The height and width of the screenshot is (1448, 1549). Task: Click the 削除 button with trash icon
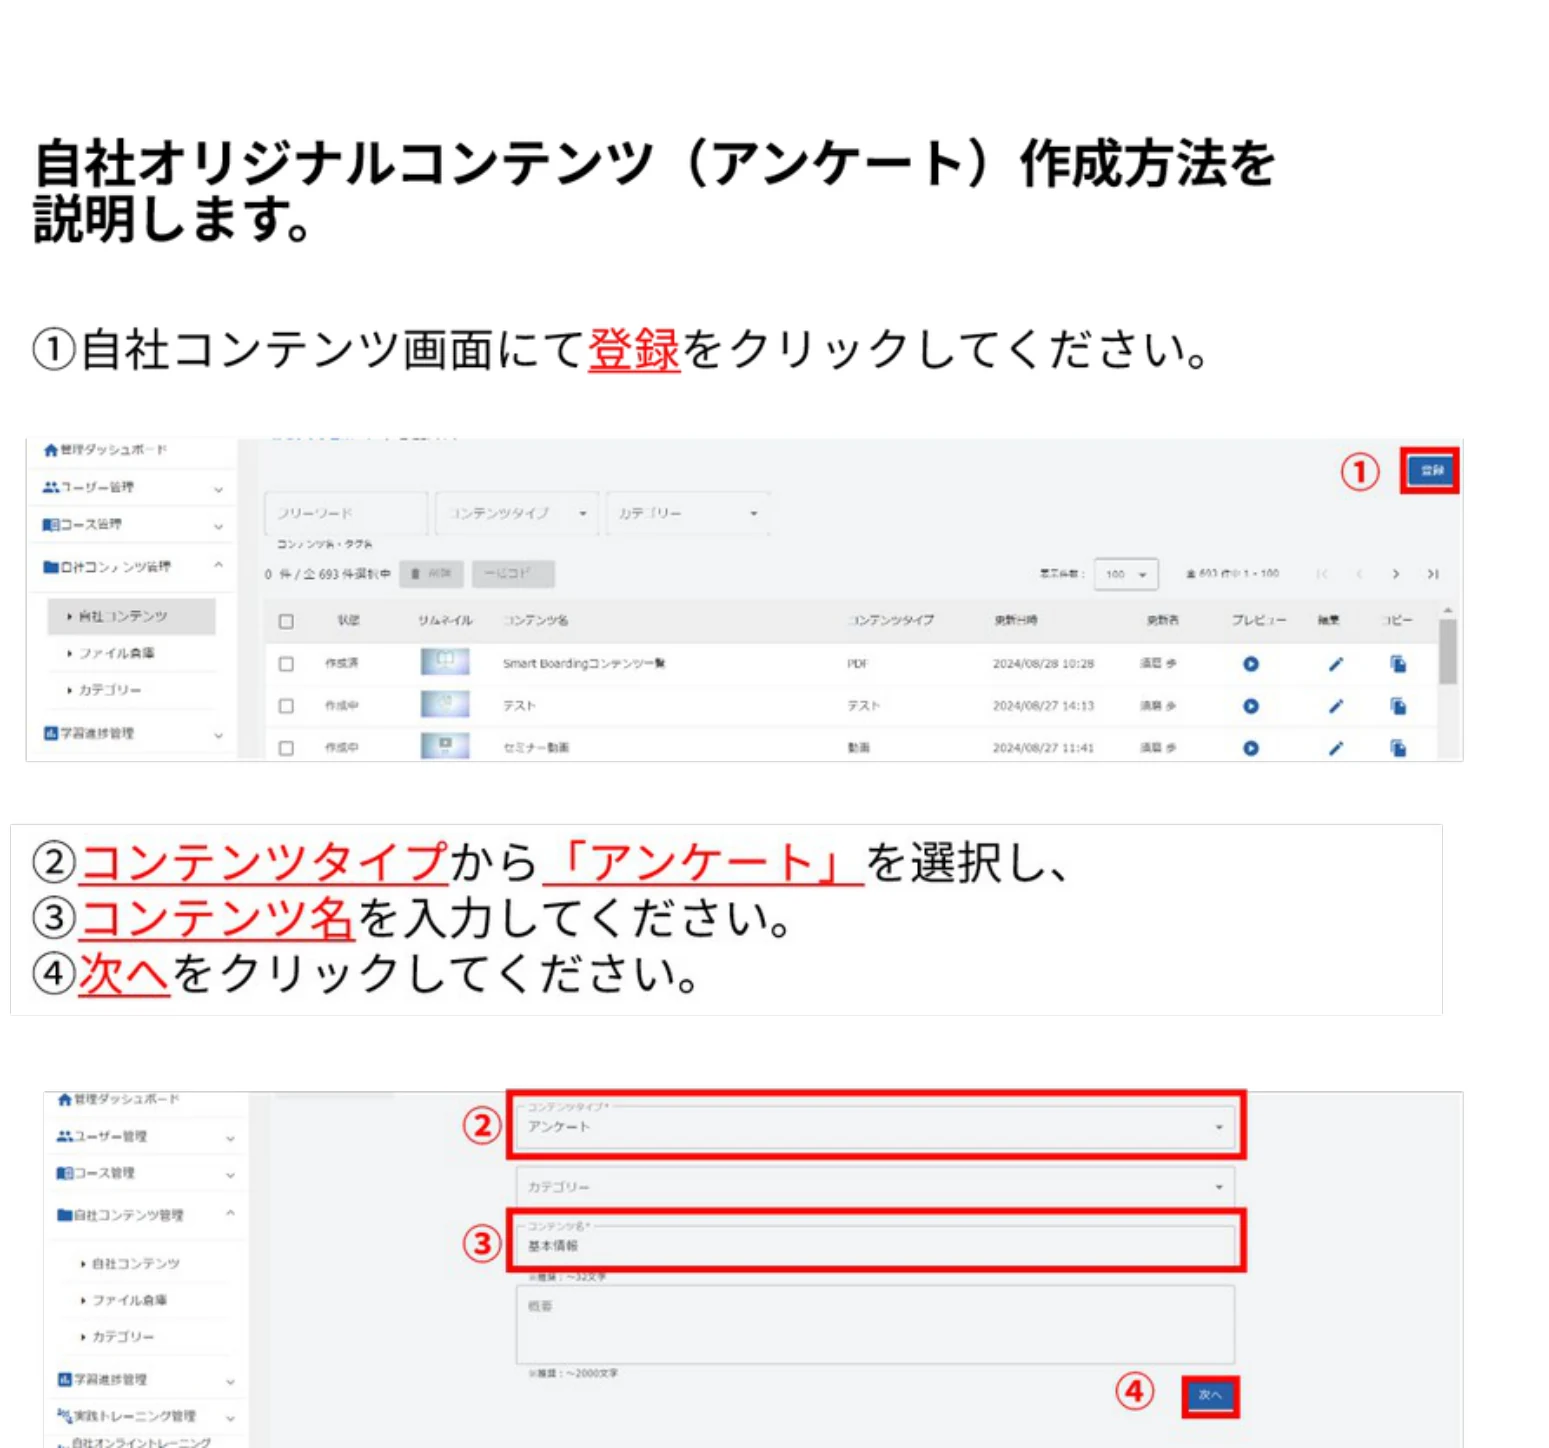tap(431, 574)
